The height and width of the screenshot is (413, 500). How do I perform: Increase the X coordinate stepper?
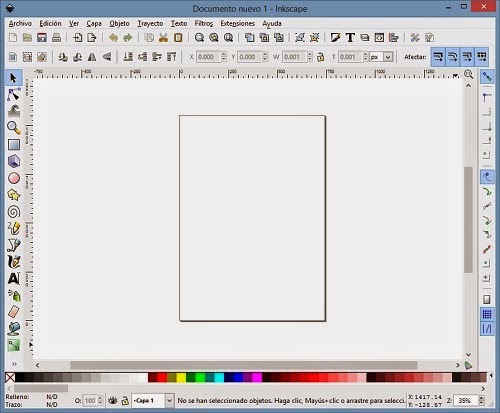coord(224,54)
